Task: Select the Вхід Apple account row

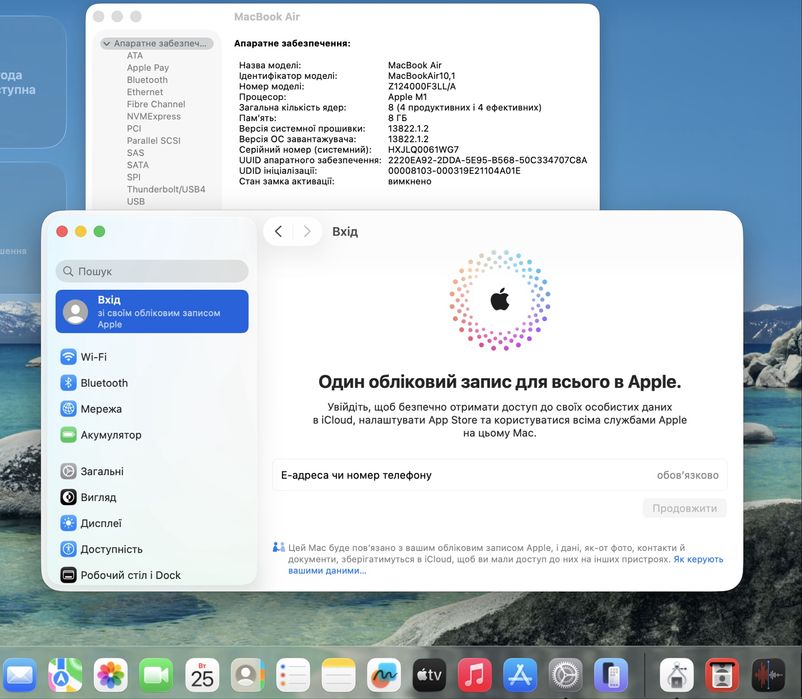Action: [152, 311]
